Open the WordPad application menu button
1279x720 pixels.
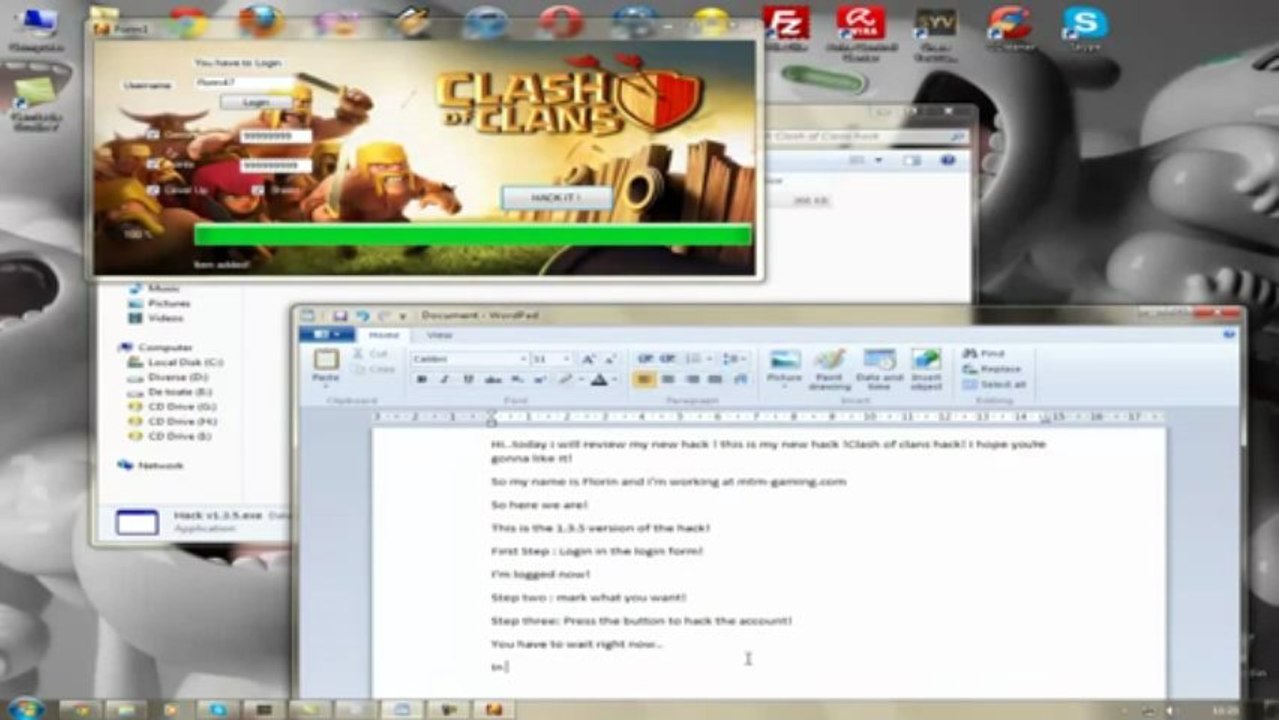326,335
